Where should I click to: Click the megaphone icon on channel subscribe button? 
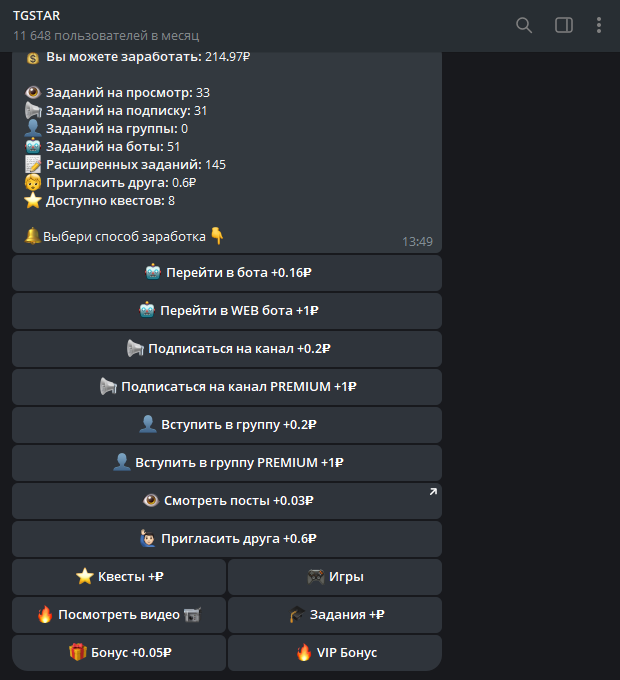135,349
